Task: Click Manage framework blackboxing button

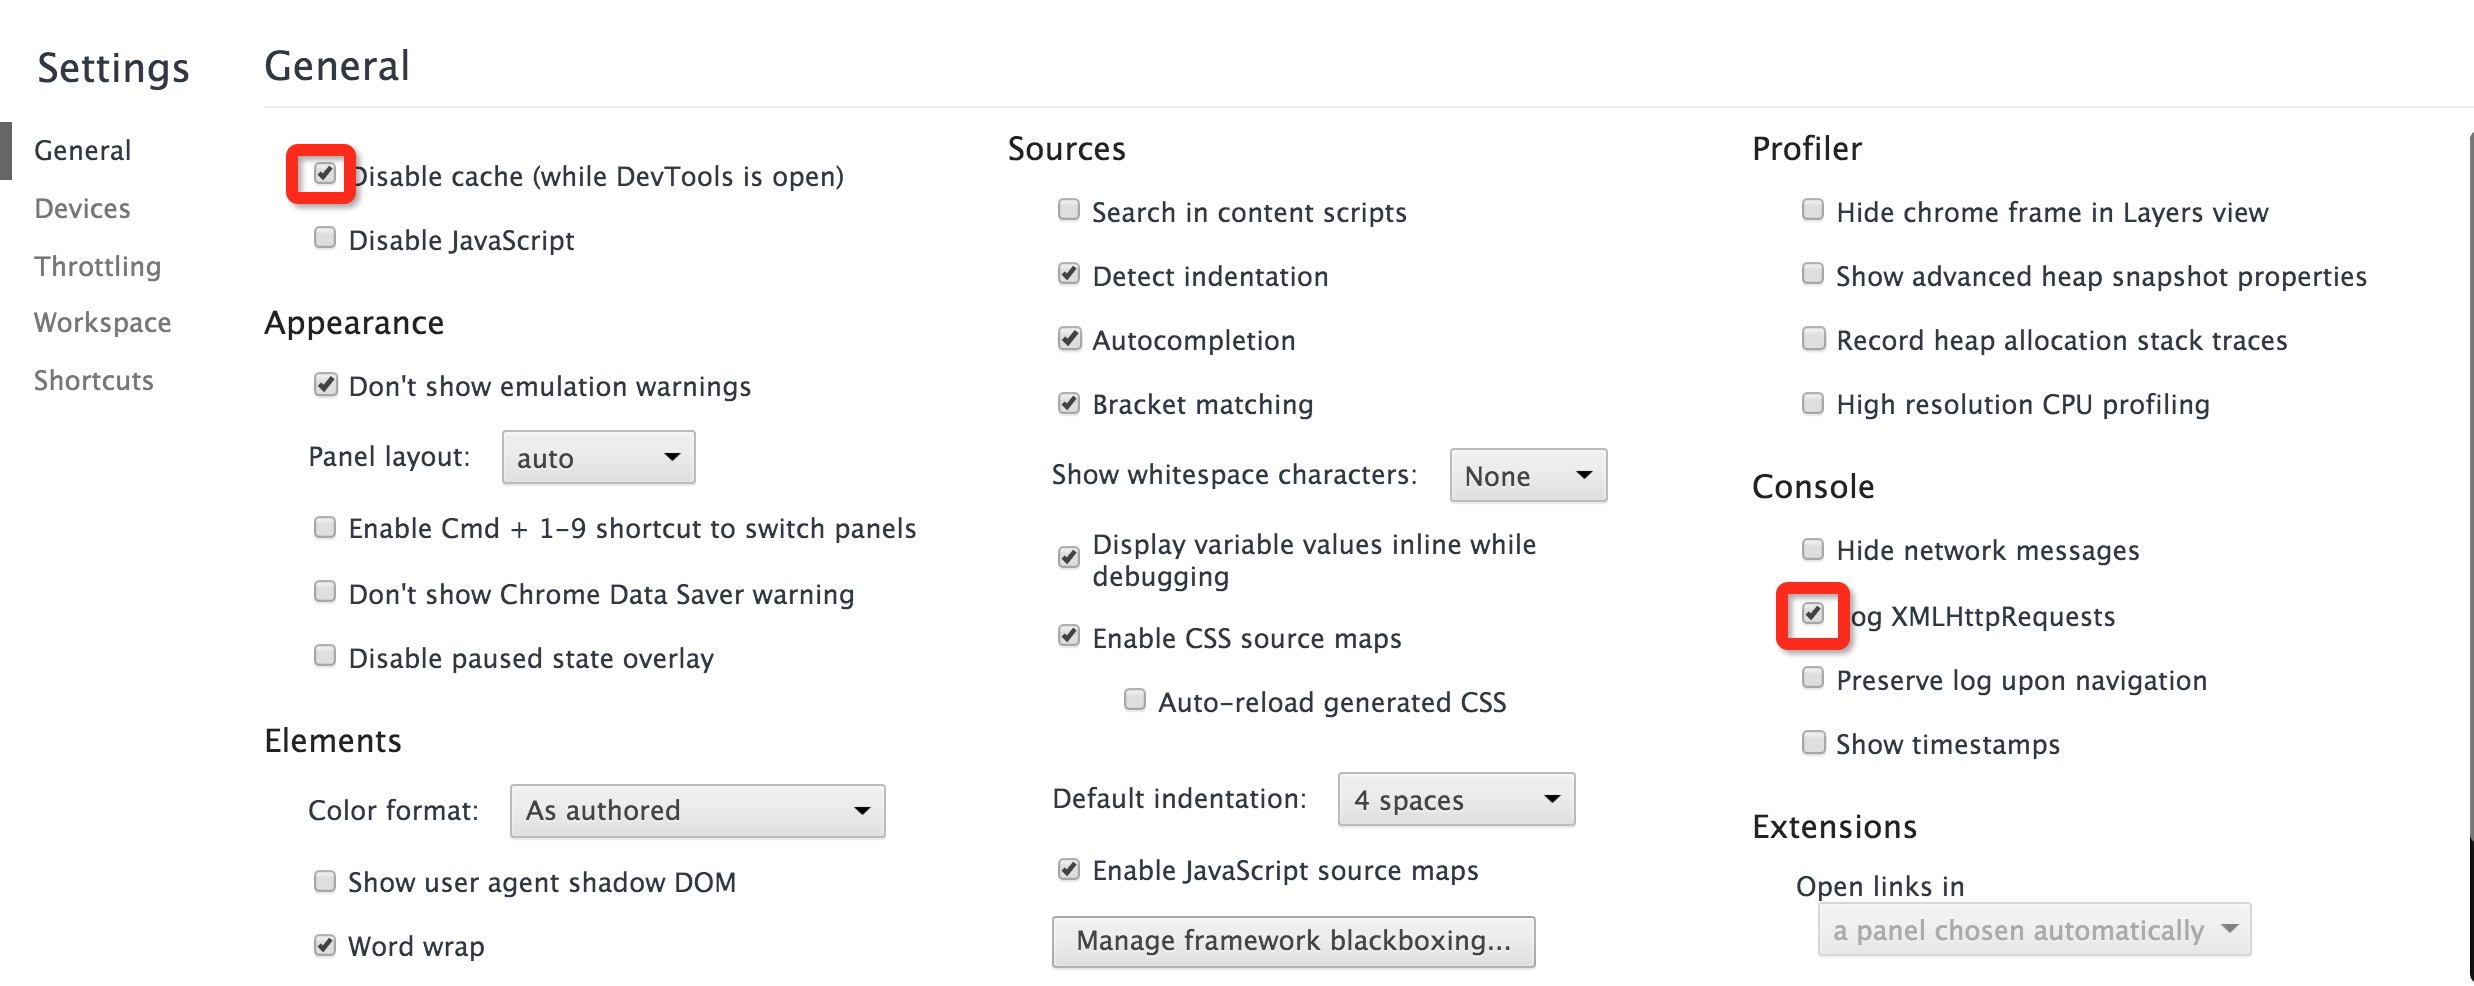Action: point(1292,941)
